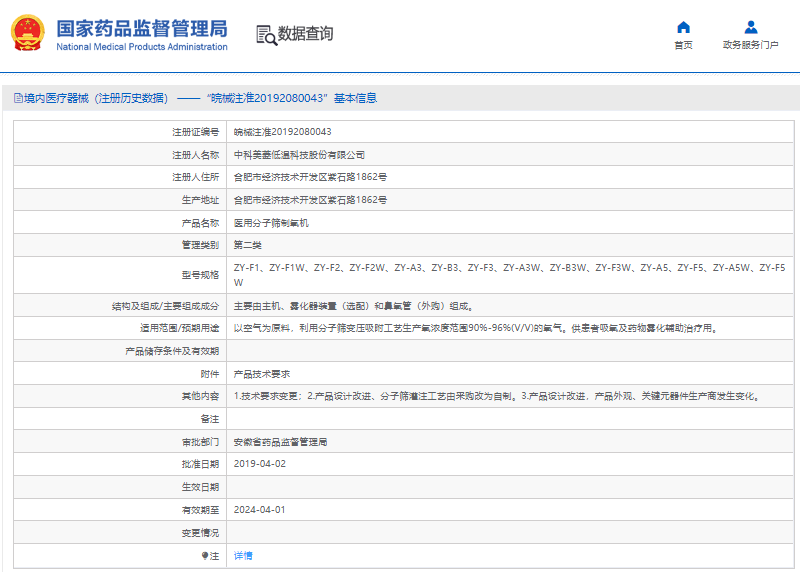Click National Medical Products Administration text
The width and height of the screenshot is (800, 572).
pyautogui.click(x=142, y=47)
